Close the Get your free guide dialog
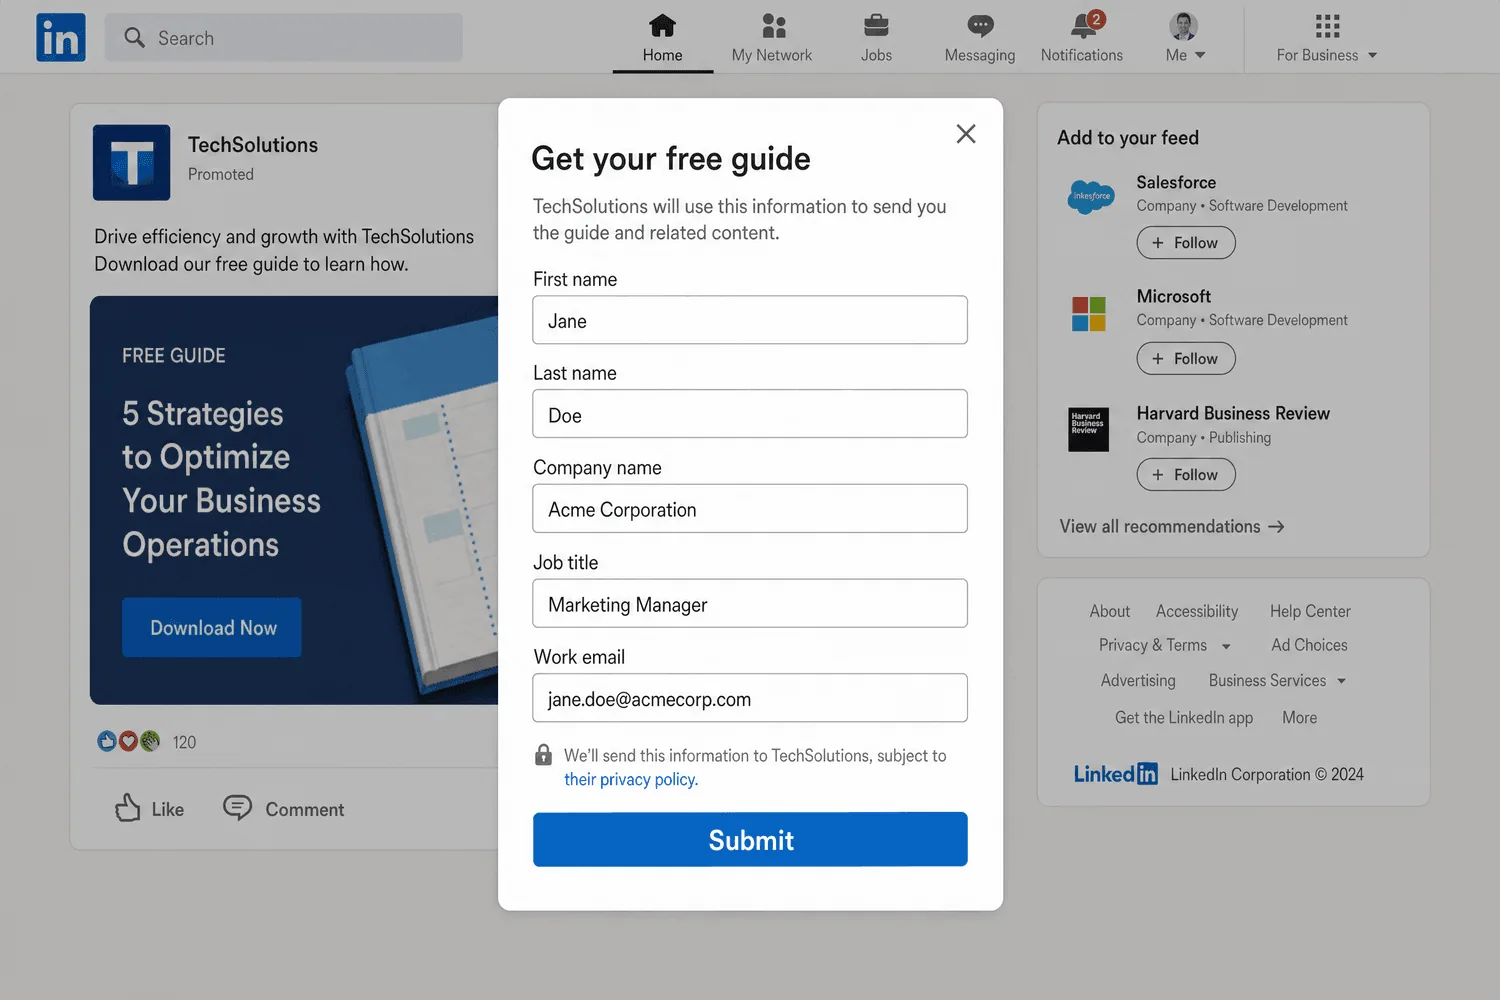This screenshot has height=1000, width=1500. coord(966,134)
